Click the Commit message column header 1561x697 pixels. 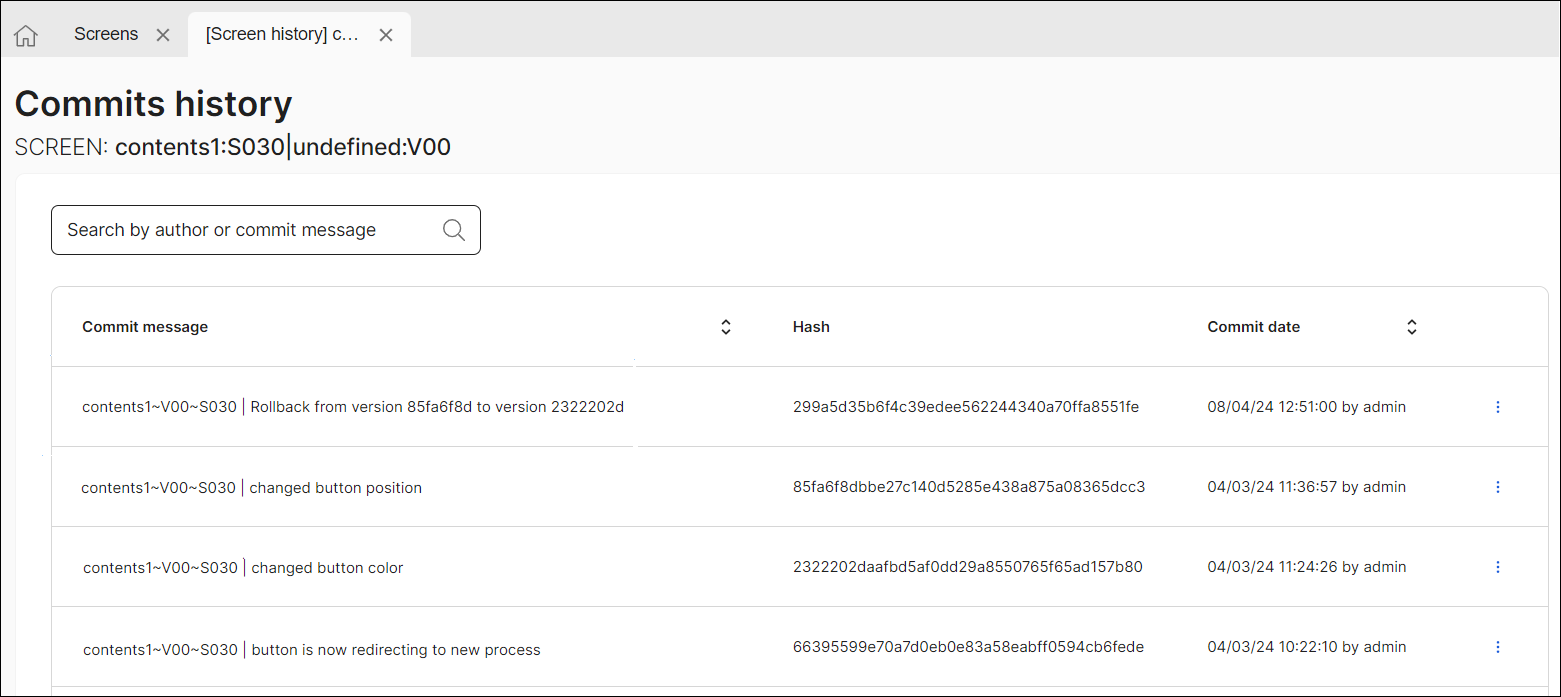coord(145,327)
